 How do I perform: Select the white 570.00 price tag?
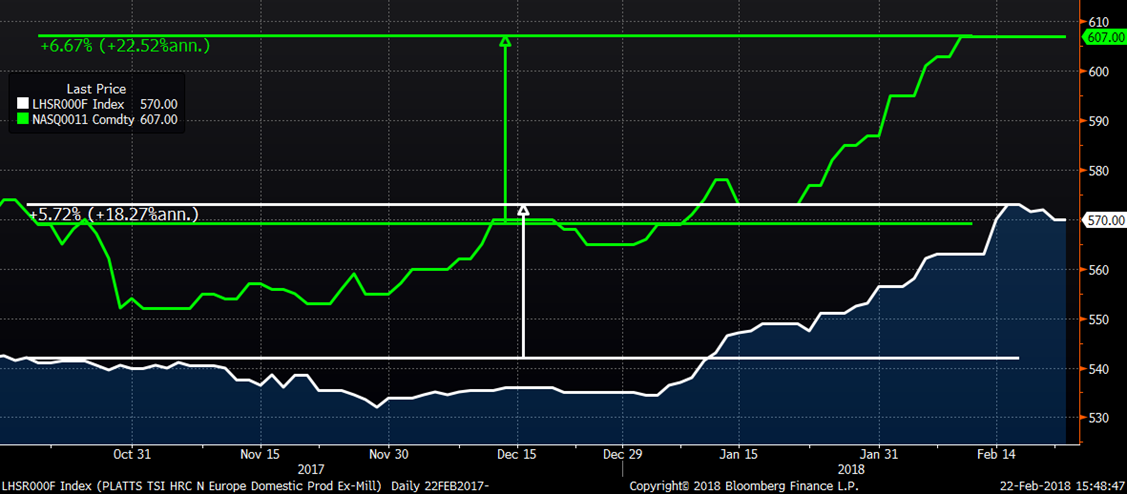[x=1106, y=220]
